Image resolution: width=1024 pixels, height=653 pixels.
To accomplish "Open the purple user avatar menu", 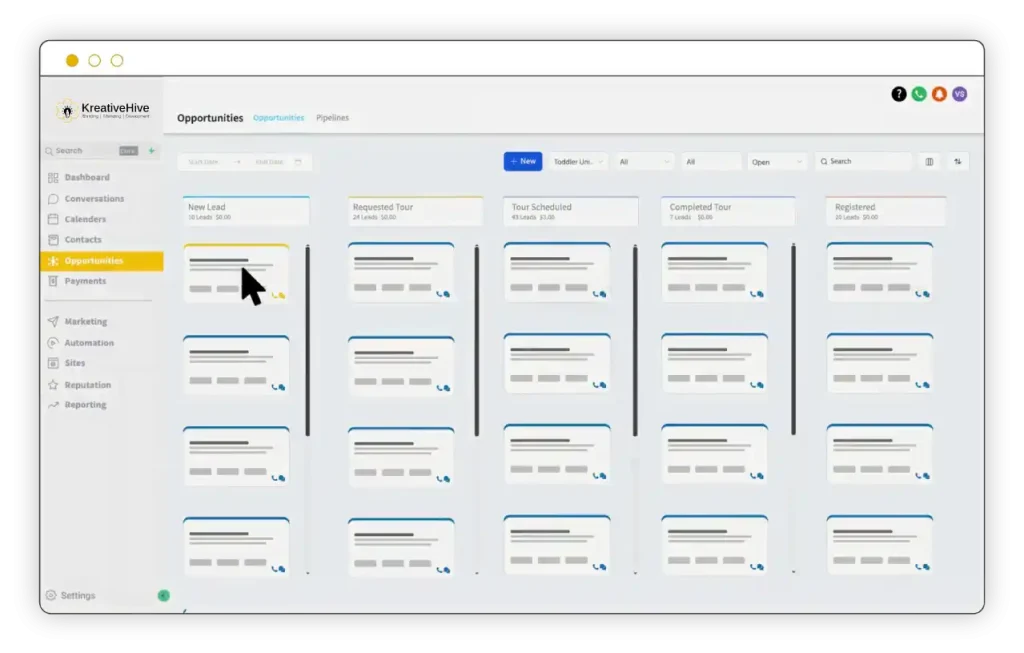I will 960,94.
